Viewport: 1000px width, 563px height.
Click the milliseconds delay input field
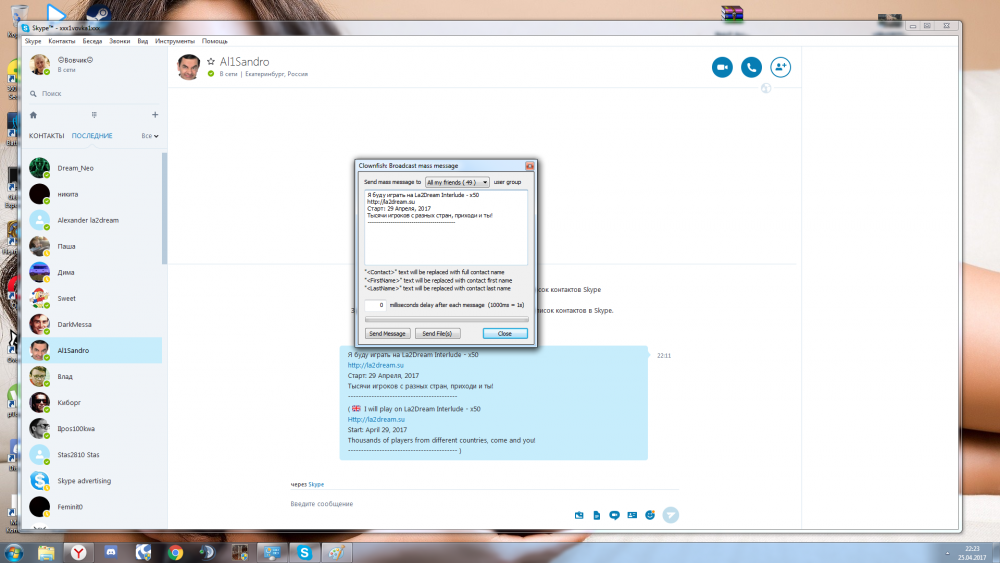pyautogui.click(x=375, y=304)
